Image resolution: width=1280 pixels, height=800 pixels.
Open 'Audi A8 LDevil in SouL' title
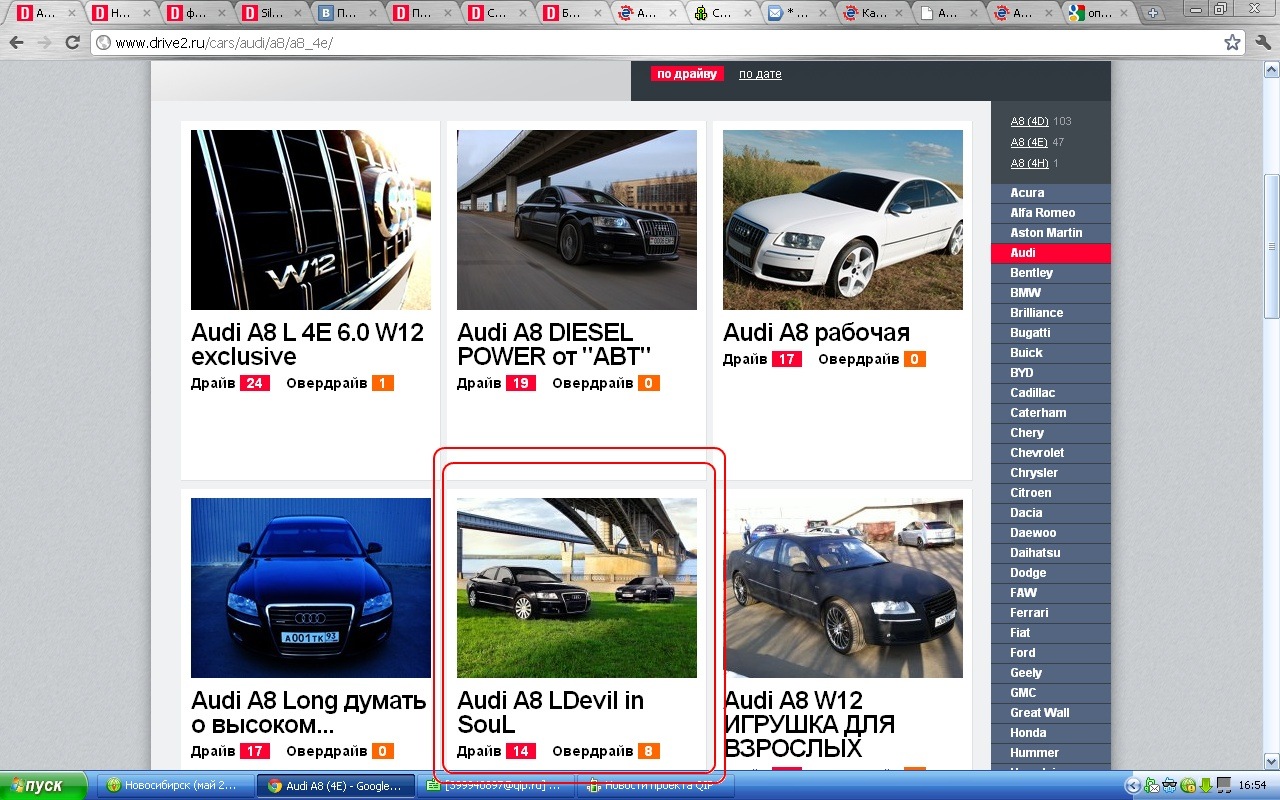(x=550, y=712)
